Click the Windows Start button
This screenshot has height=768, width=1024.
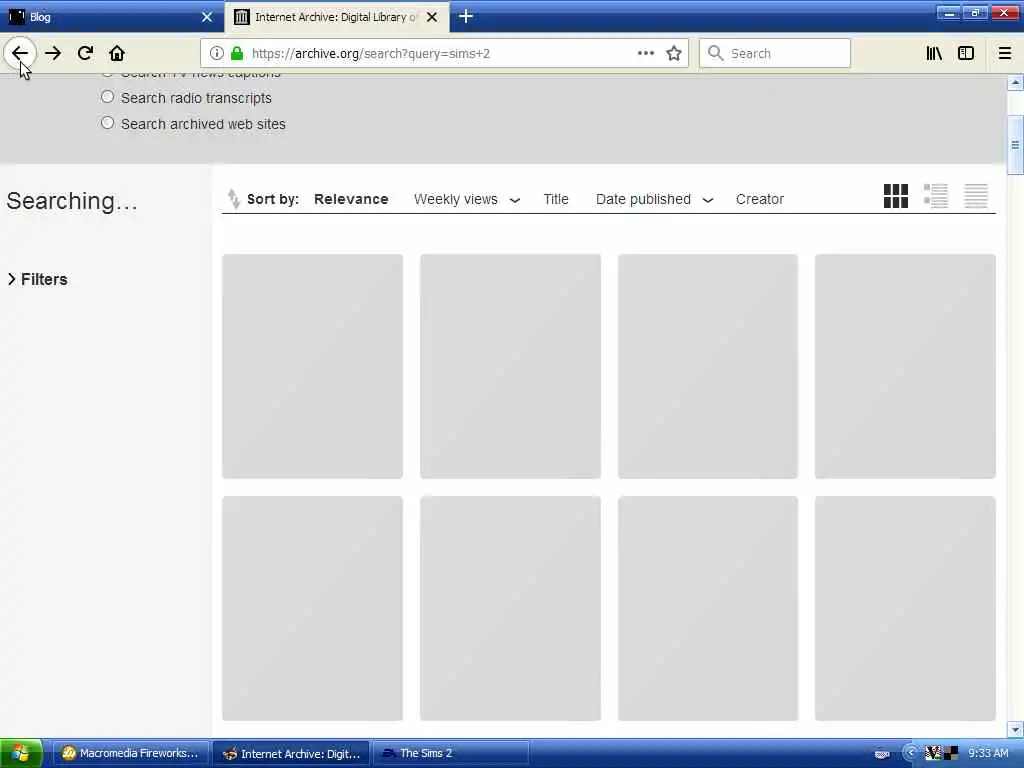[21, 753]
